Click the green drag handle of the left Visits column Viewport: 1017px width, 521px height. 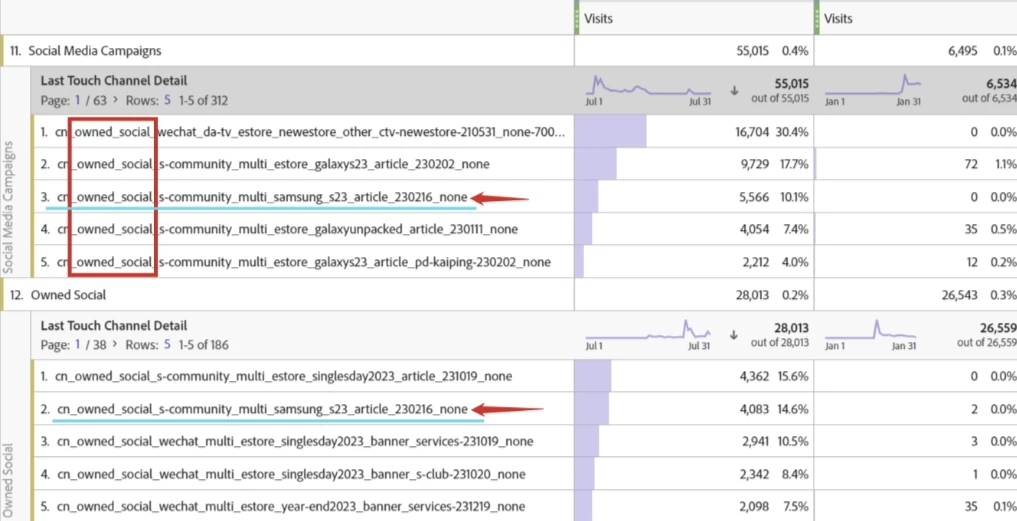577,18
